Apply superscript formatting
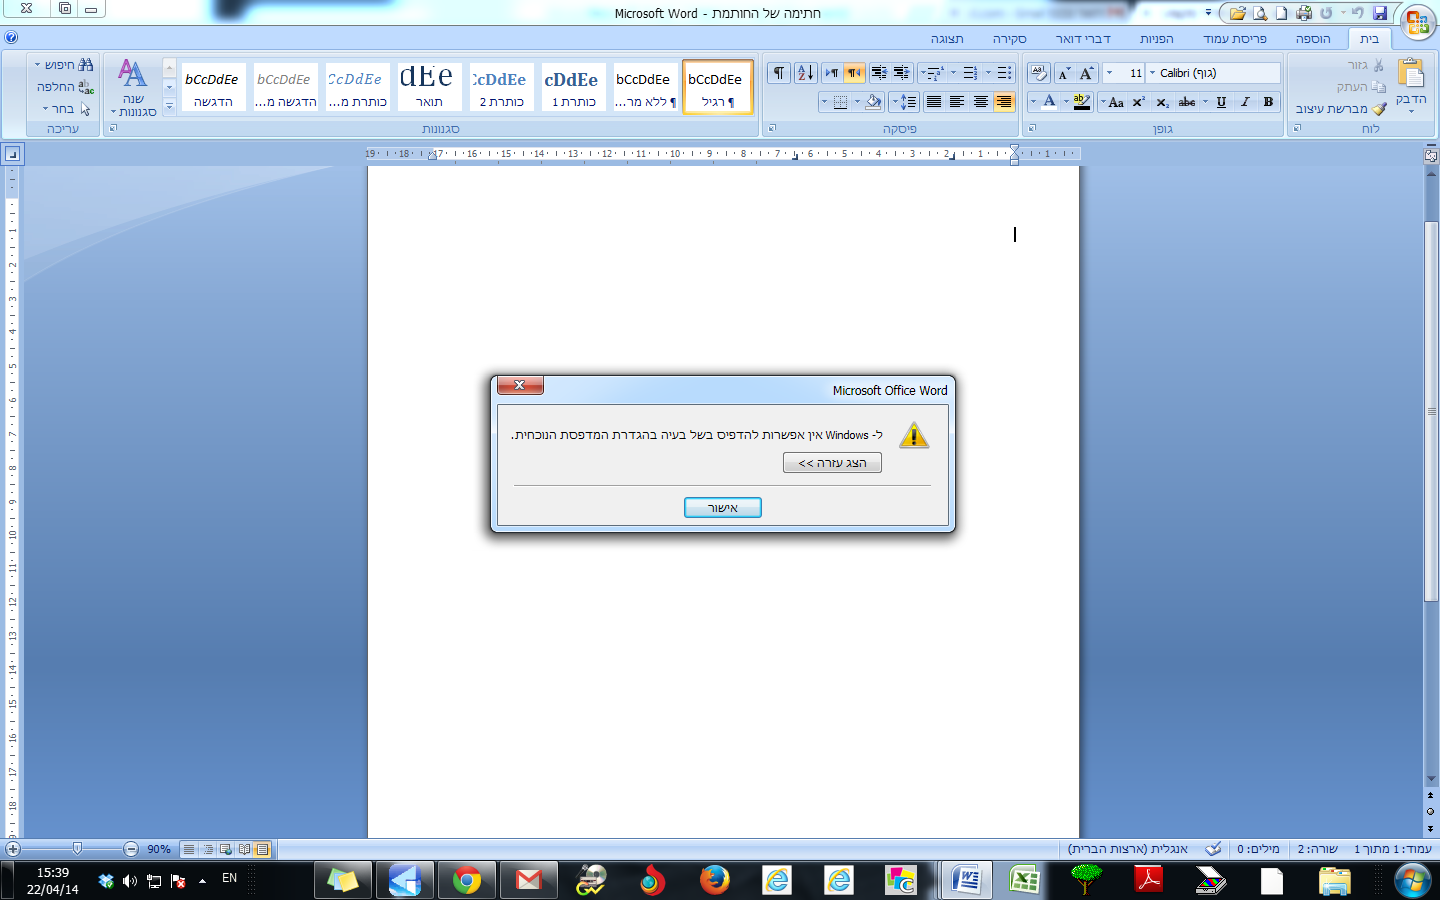 1139,102
